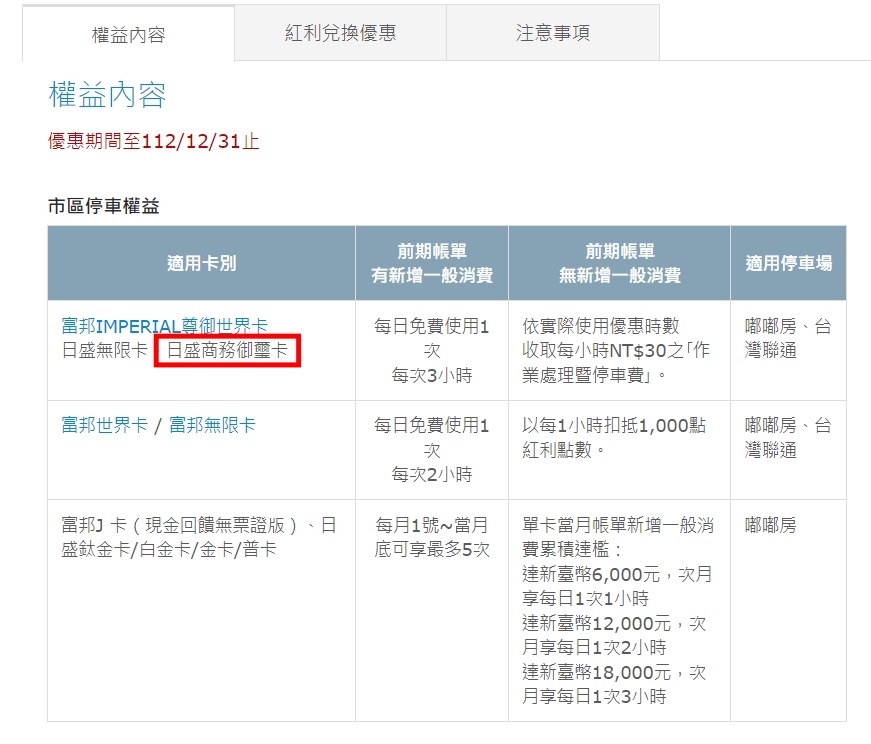The image size is (871, 744).
Task: Open the 注意事項 tab
Action: point(553,33)
